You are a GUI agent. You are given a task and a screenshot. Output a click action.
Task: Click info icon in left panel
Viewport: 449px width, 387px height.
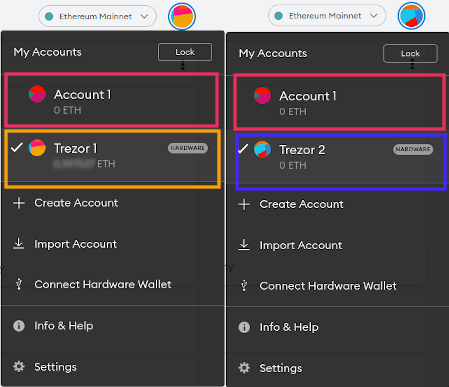tap(19, 326)
